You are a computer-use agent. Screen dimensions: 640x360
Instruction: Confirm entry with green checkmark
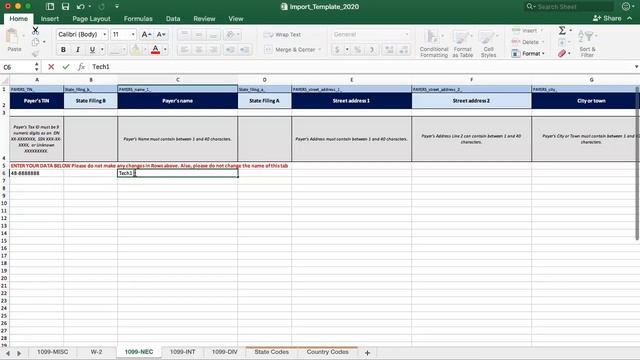click(x=66, y=67)
